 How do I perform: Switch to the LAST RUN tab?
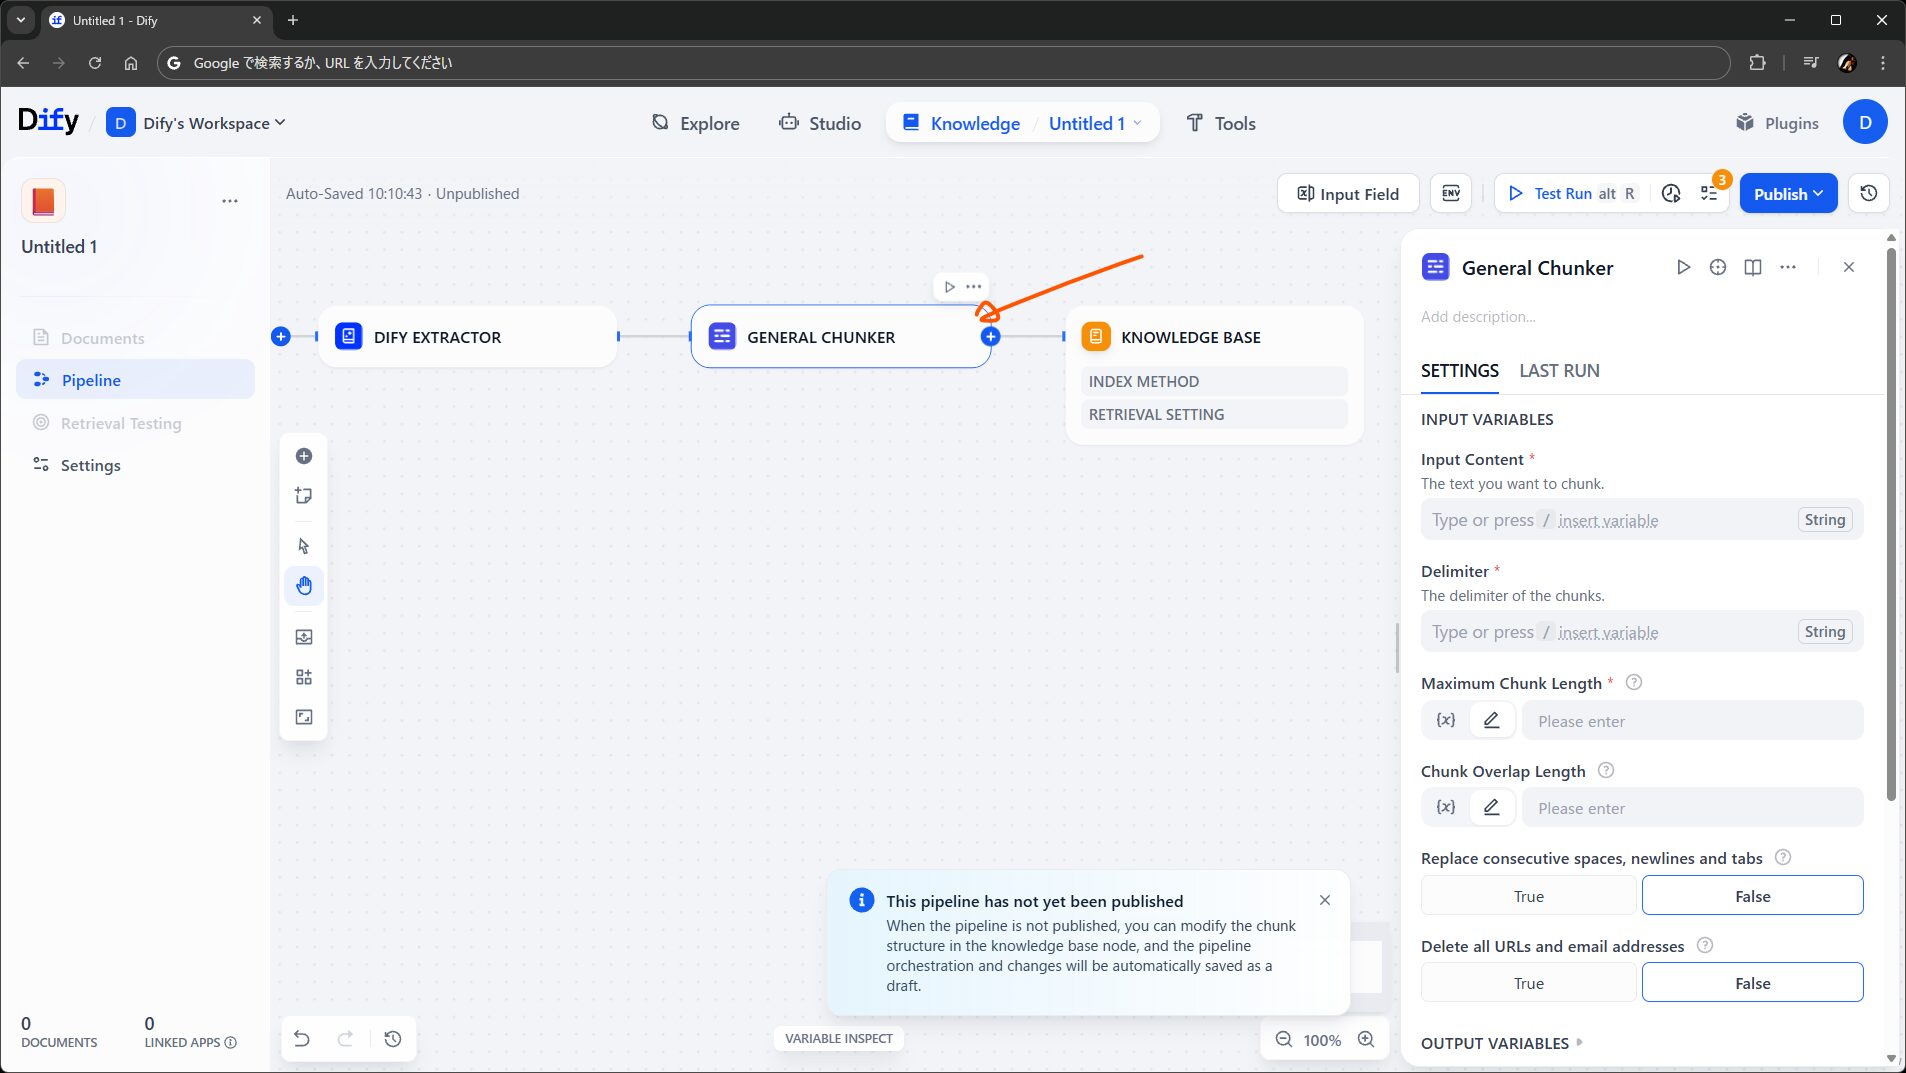click(1559, 371)
